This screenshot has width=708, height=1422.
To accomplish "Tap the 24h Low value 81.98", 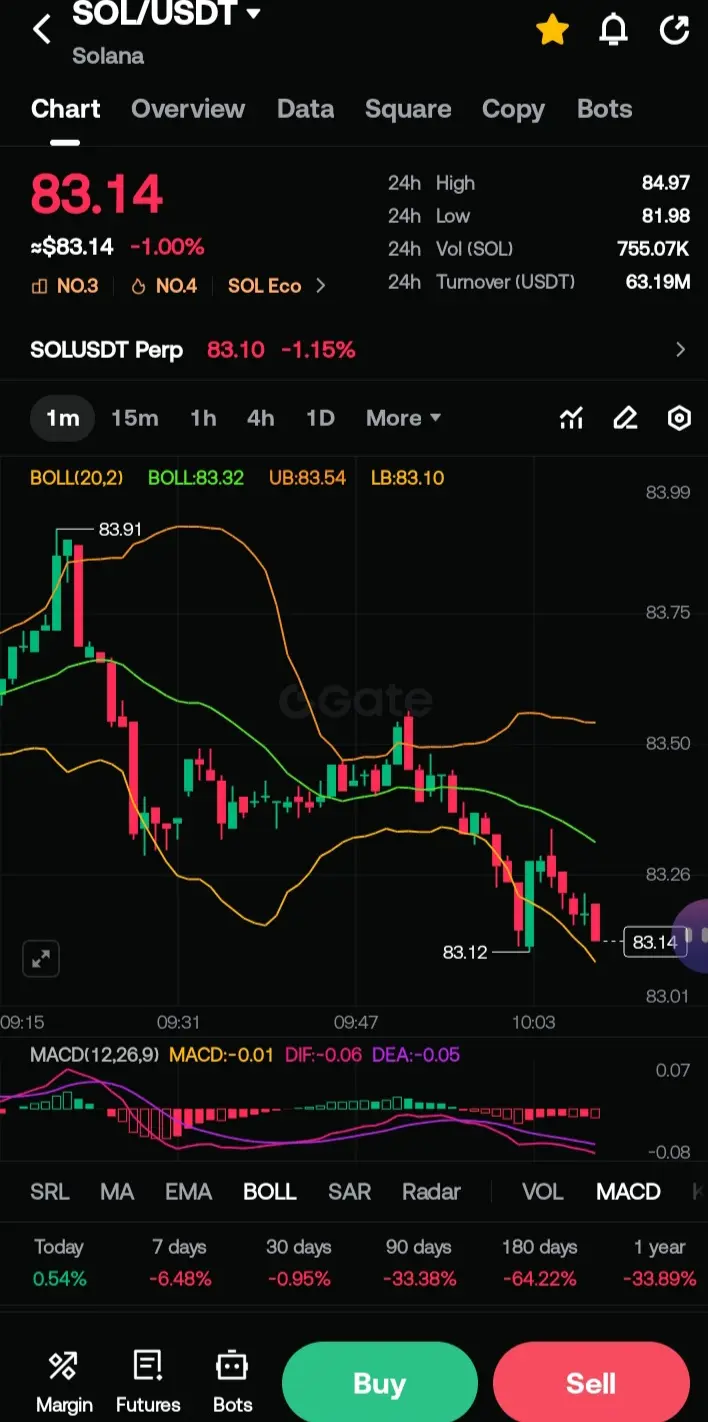I will [666, 216].
